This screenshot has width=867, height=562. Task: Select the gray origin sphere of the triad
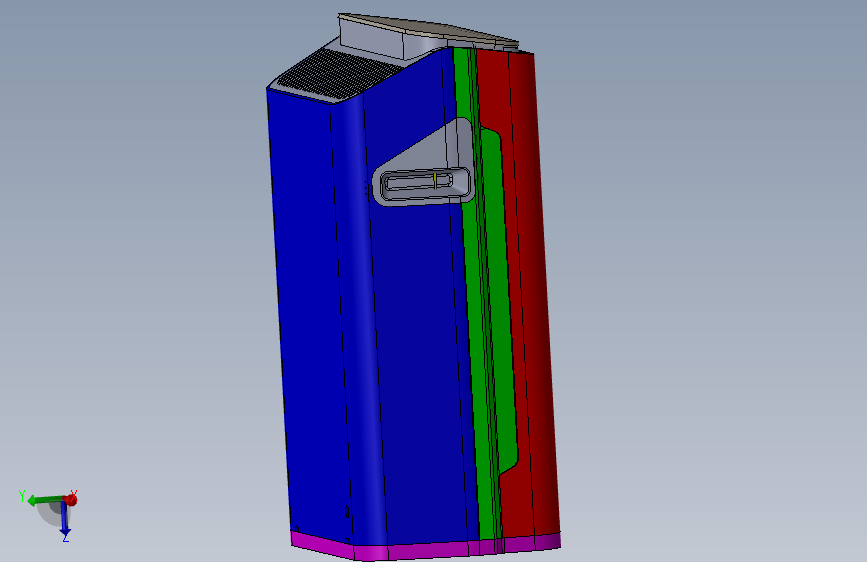(51, 513)
